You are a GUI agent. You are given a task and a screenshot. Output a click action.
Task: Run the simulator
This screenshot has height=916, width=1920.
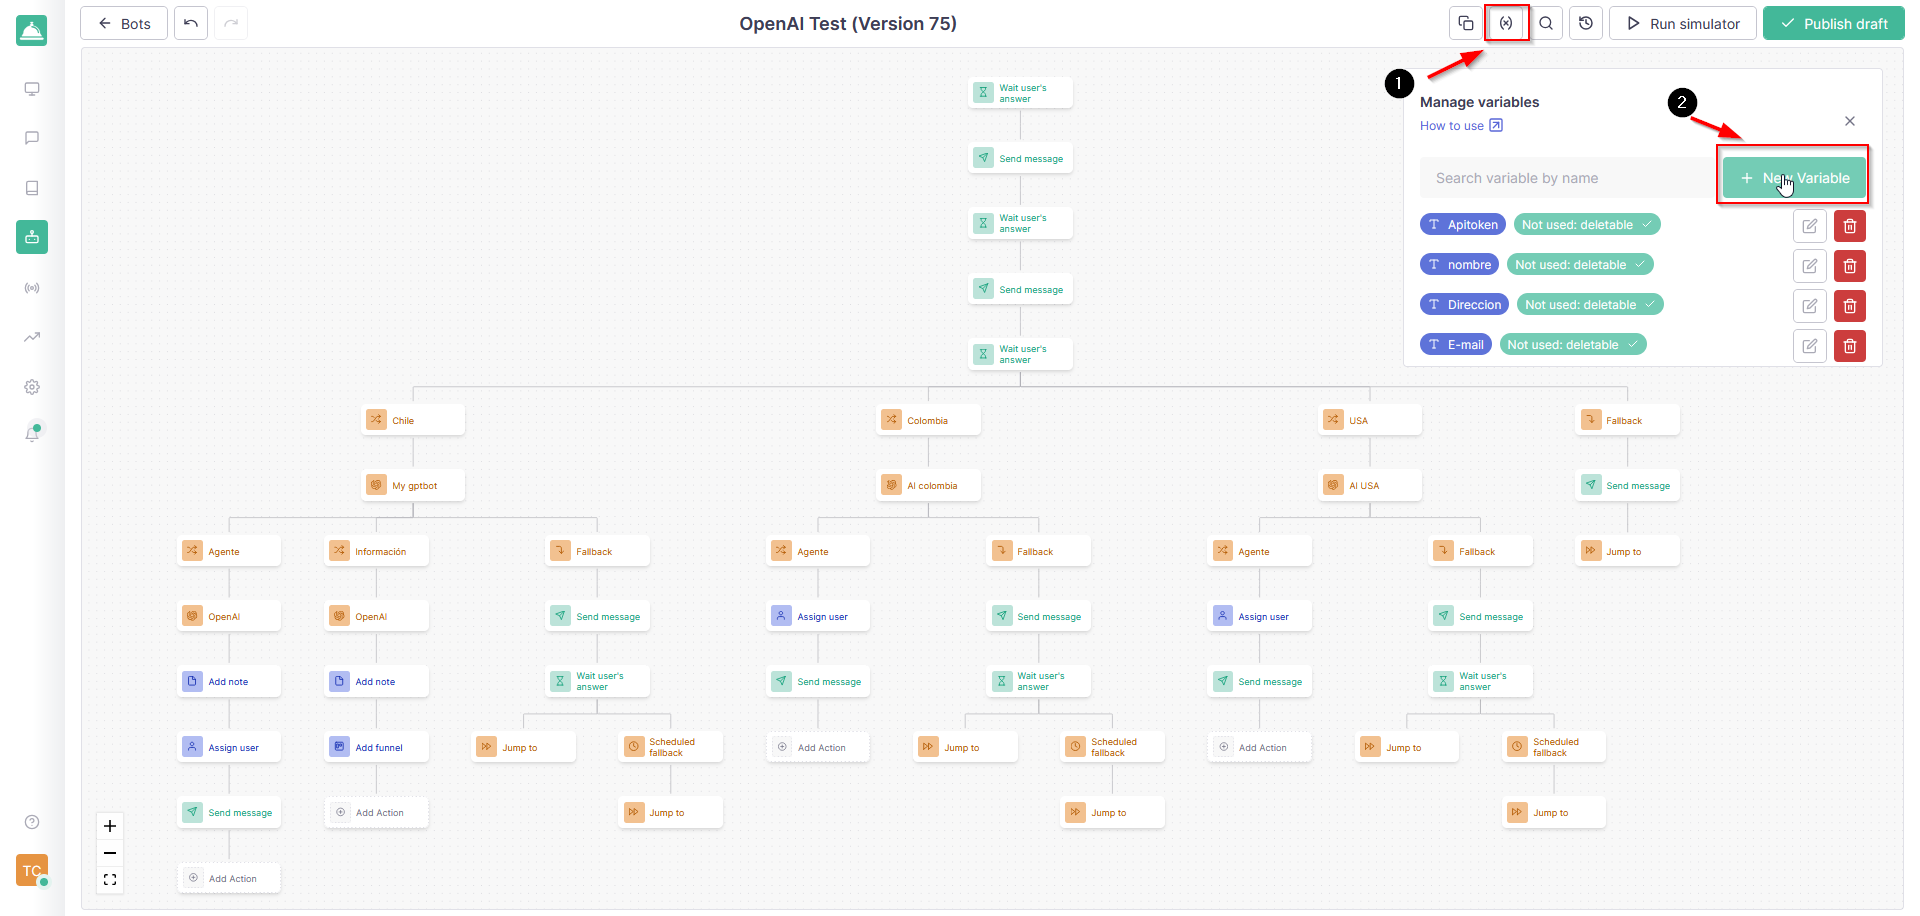click(x=1683, y=23)
